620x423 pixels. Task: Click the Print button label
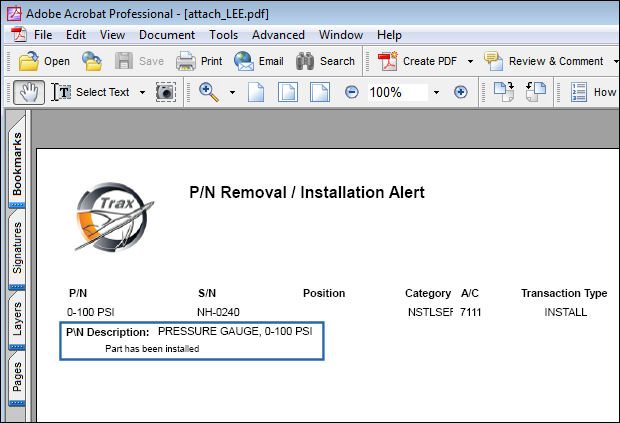pyautogui.click(x=212, y=61)
